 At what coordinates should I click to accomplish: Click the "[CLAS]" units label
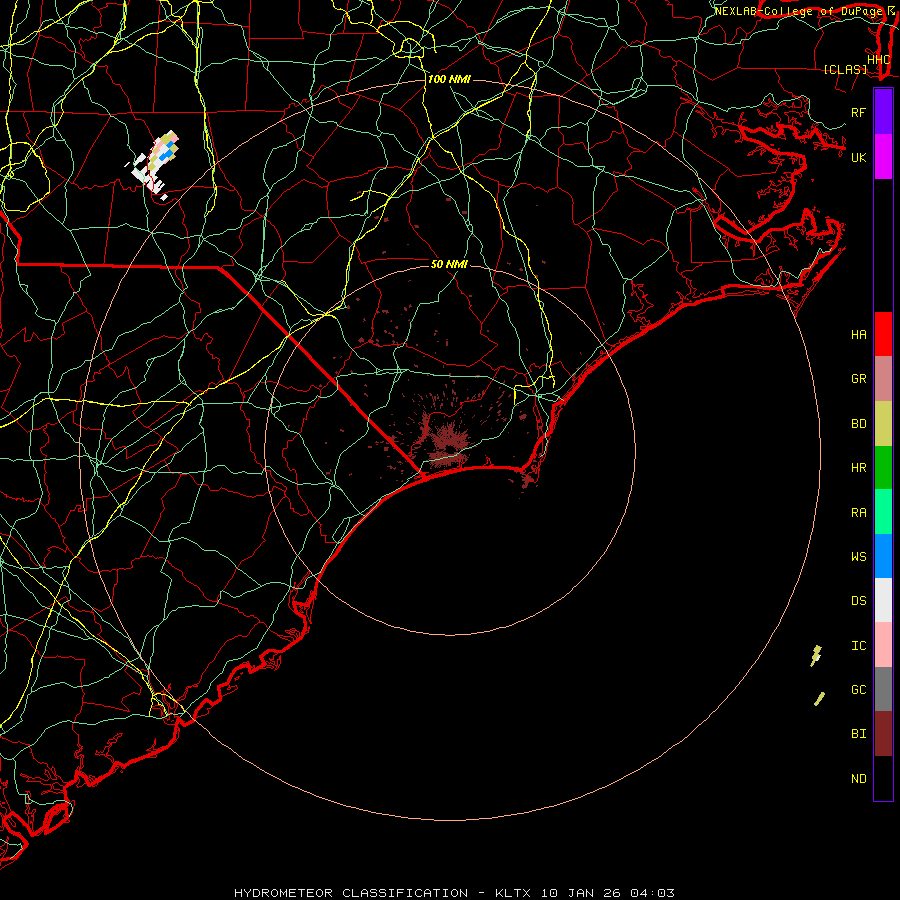tap(845, 70)
